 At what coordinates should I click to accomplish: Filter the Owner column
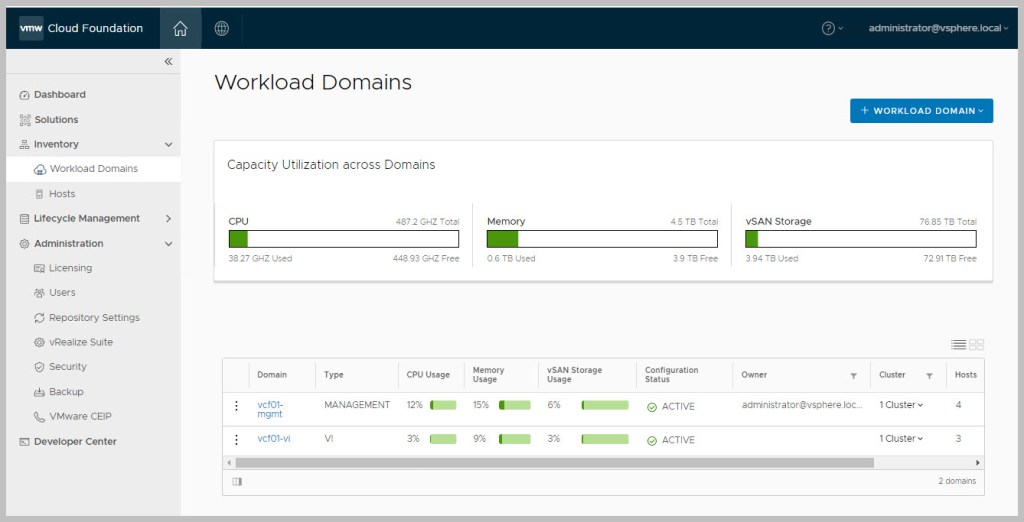point(853,376)
